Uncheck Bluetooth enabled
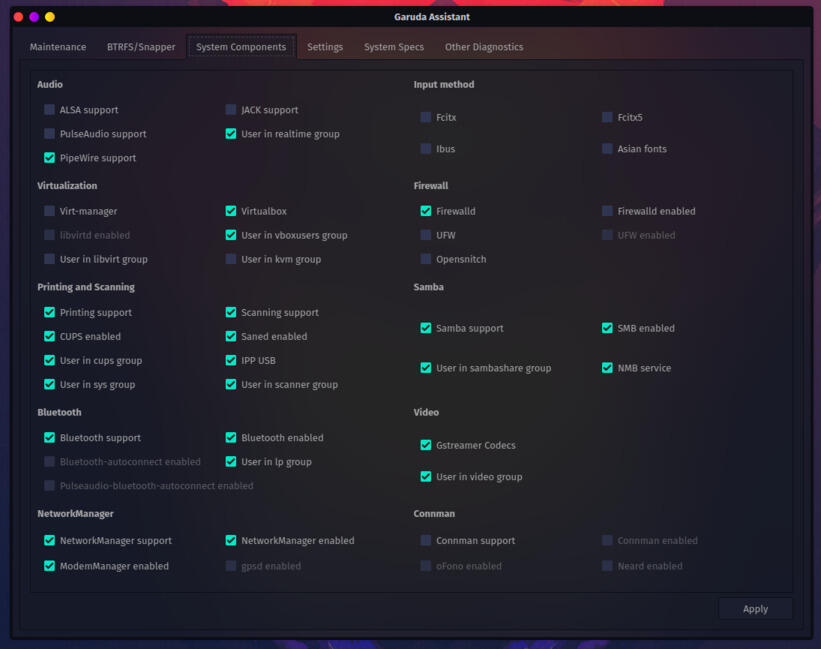 coord(230,438)
